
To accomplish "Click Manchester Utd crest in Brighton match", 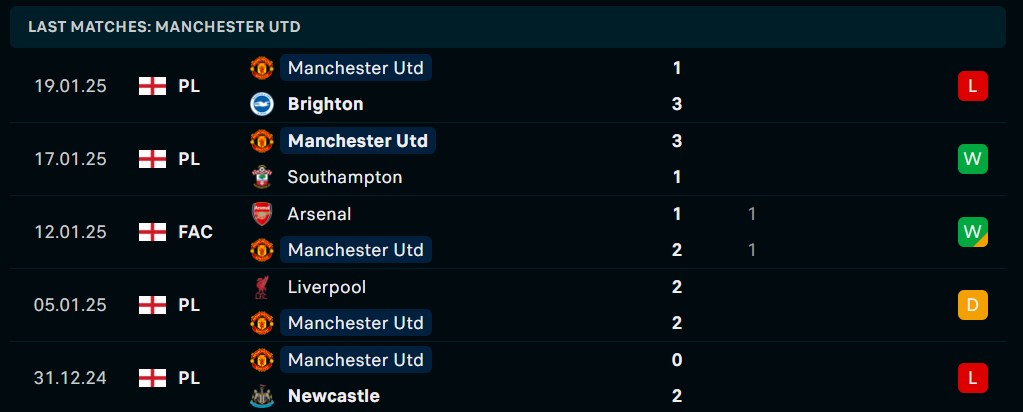I will (262, 68).
